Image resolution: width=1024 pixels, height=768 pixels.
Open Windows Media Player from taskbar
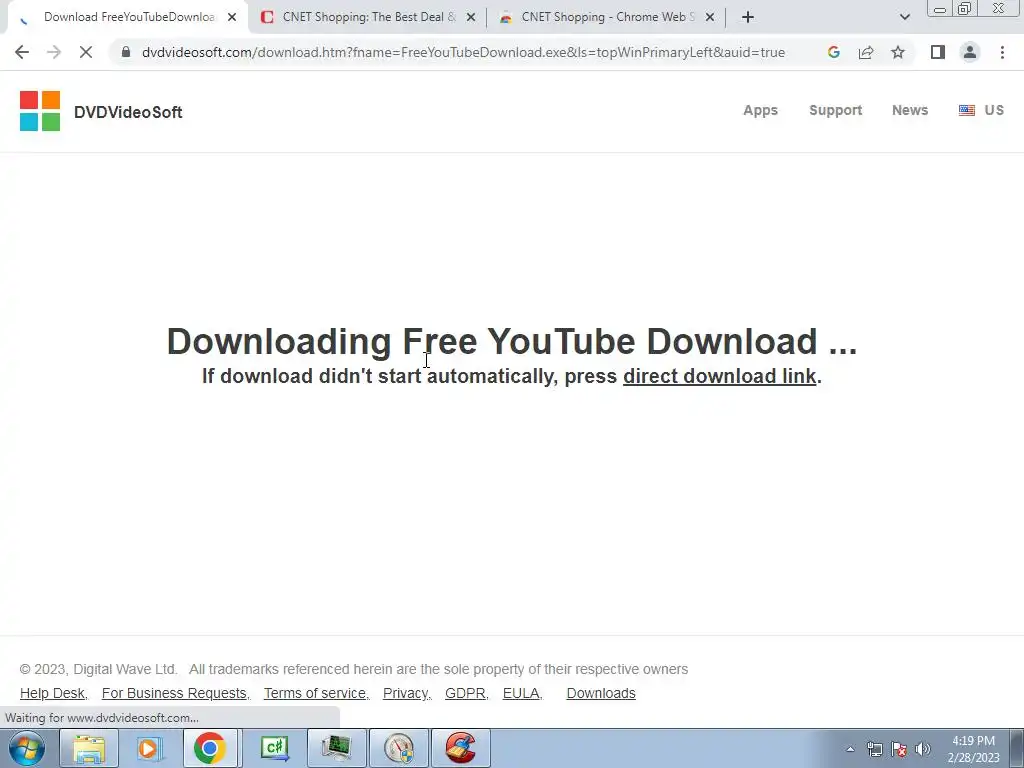point(149,748)
